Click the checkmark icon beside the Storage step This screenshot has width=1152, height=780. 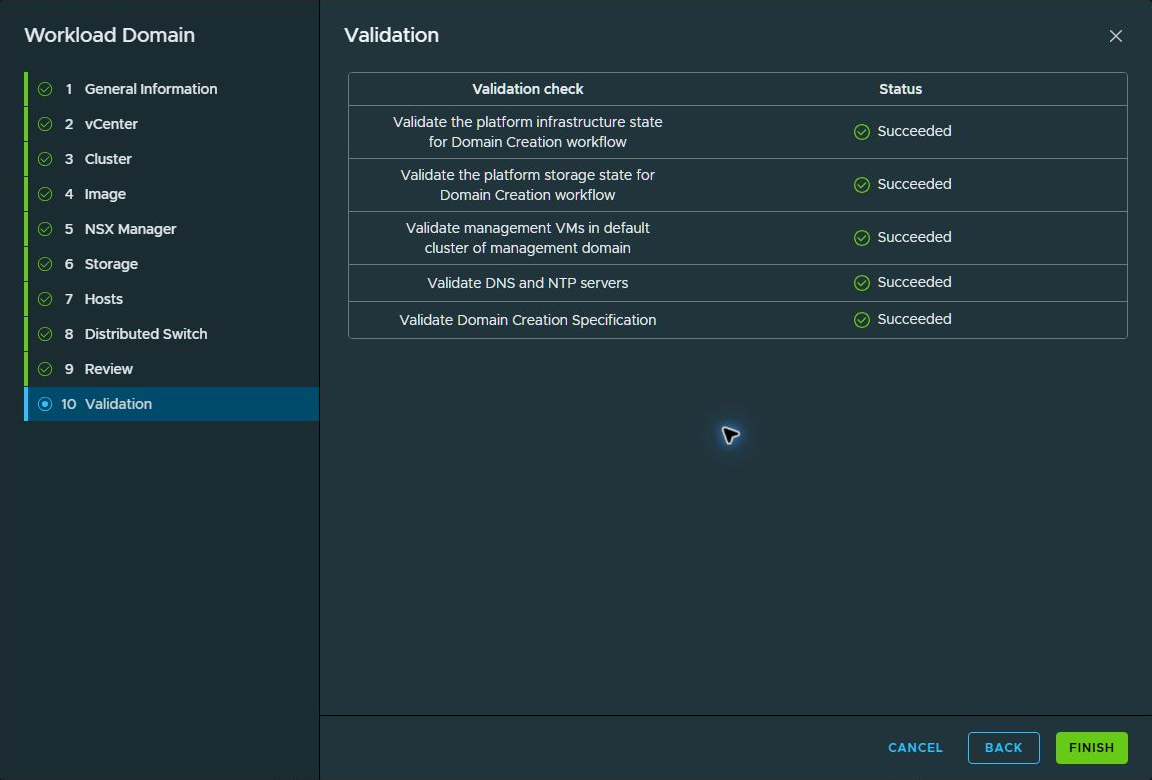click(x=45, y=264)
